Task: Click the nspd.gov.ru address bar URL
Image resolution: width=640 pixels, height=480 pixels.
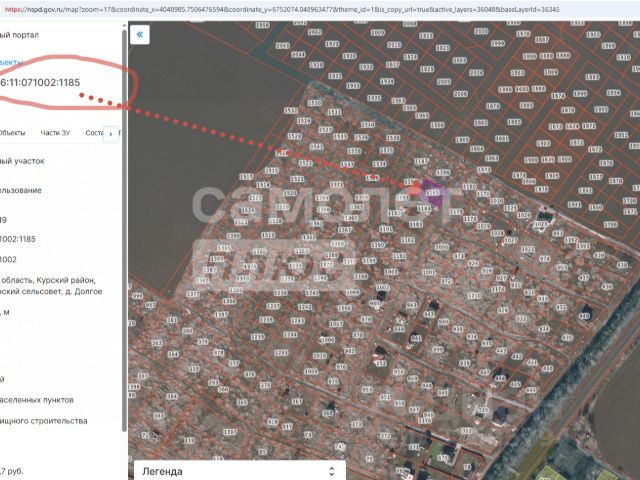Action: pyautogui.click(x=281, y=9)
